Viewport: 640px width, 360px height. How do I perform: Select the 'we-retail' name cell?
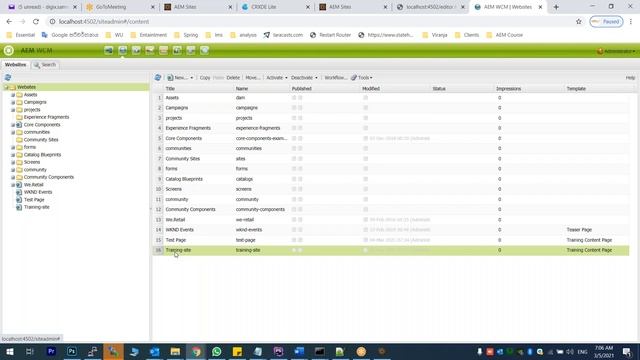coord(244,220)
